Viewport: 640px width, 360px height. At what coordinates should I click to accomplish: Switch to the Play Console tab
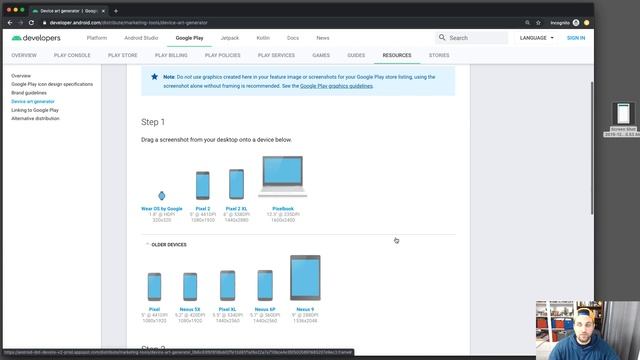(72, 55)
